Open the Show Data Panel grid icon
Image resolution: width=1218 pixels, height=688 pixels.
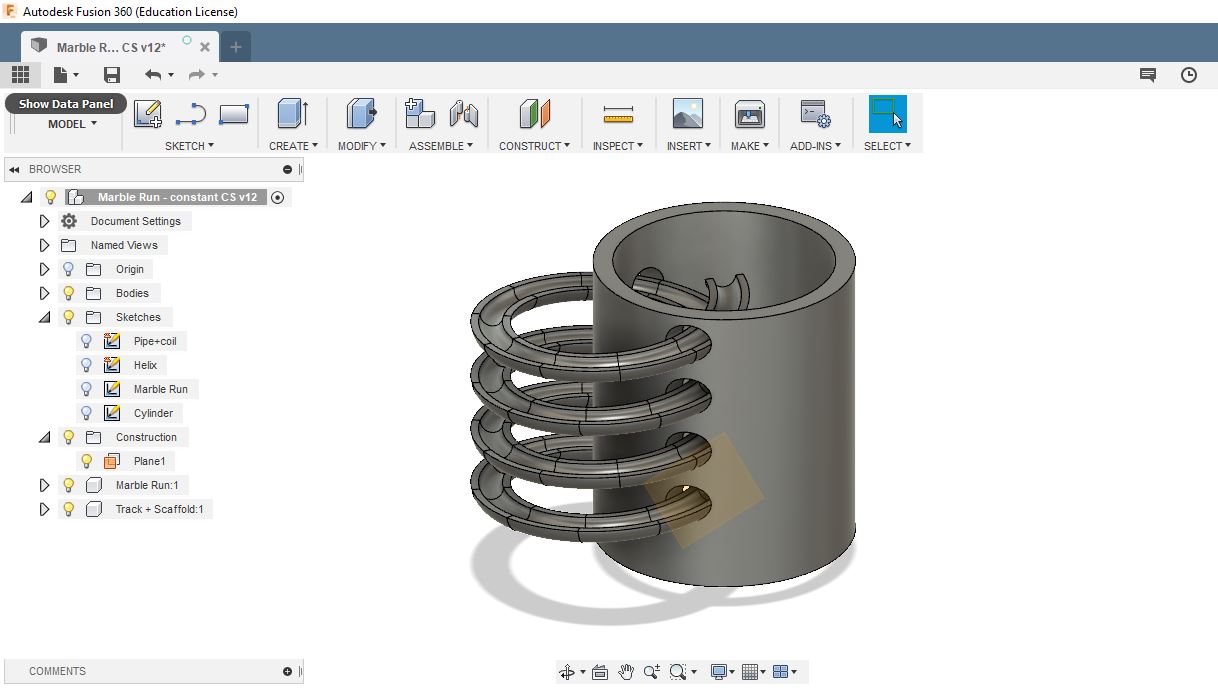(20, 75)
